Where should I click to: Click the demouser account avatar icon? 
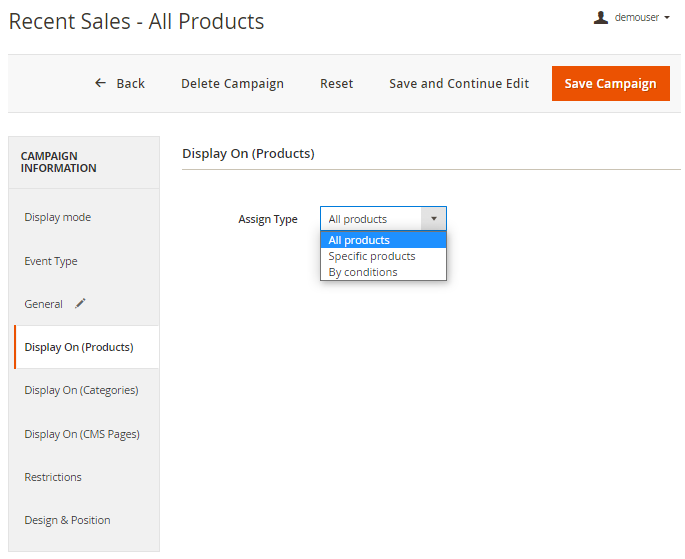click(601, 17)
